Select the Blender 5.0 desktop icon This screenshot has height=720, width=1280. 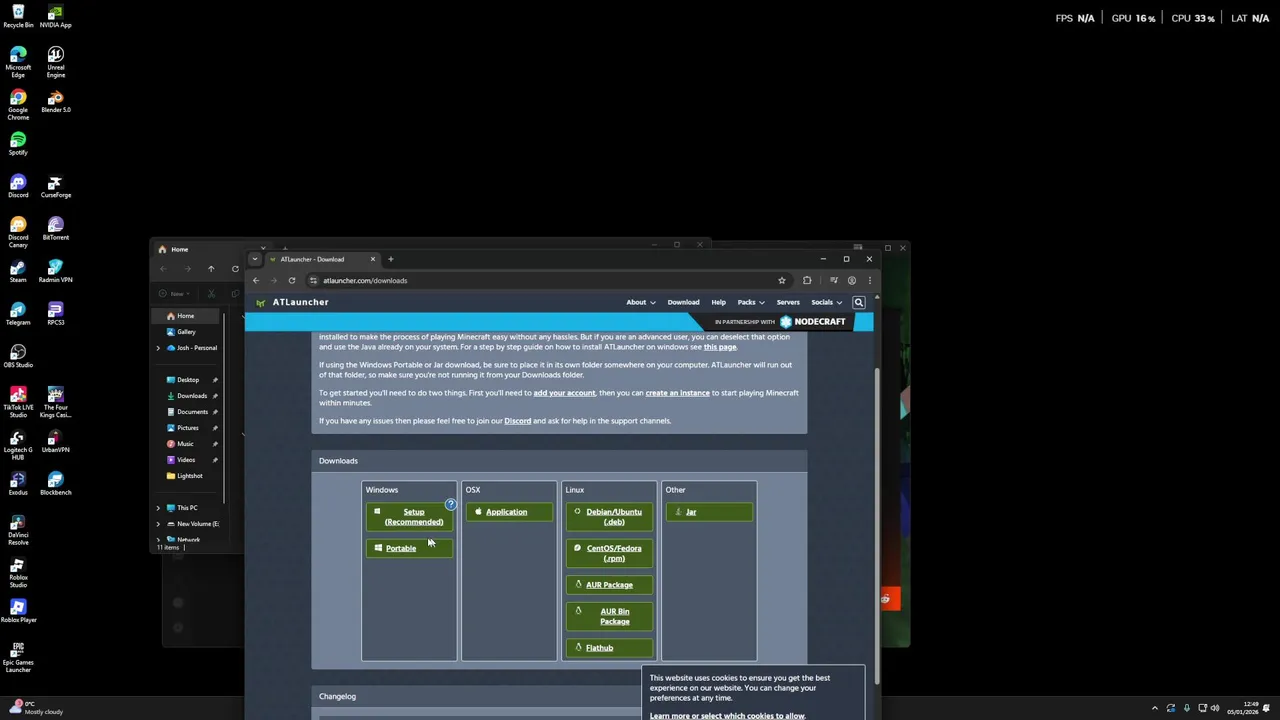point(55,101)
